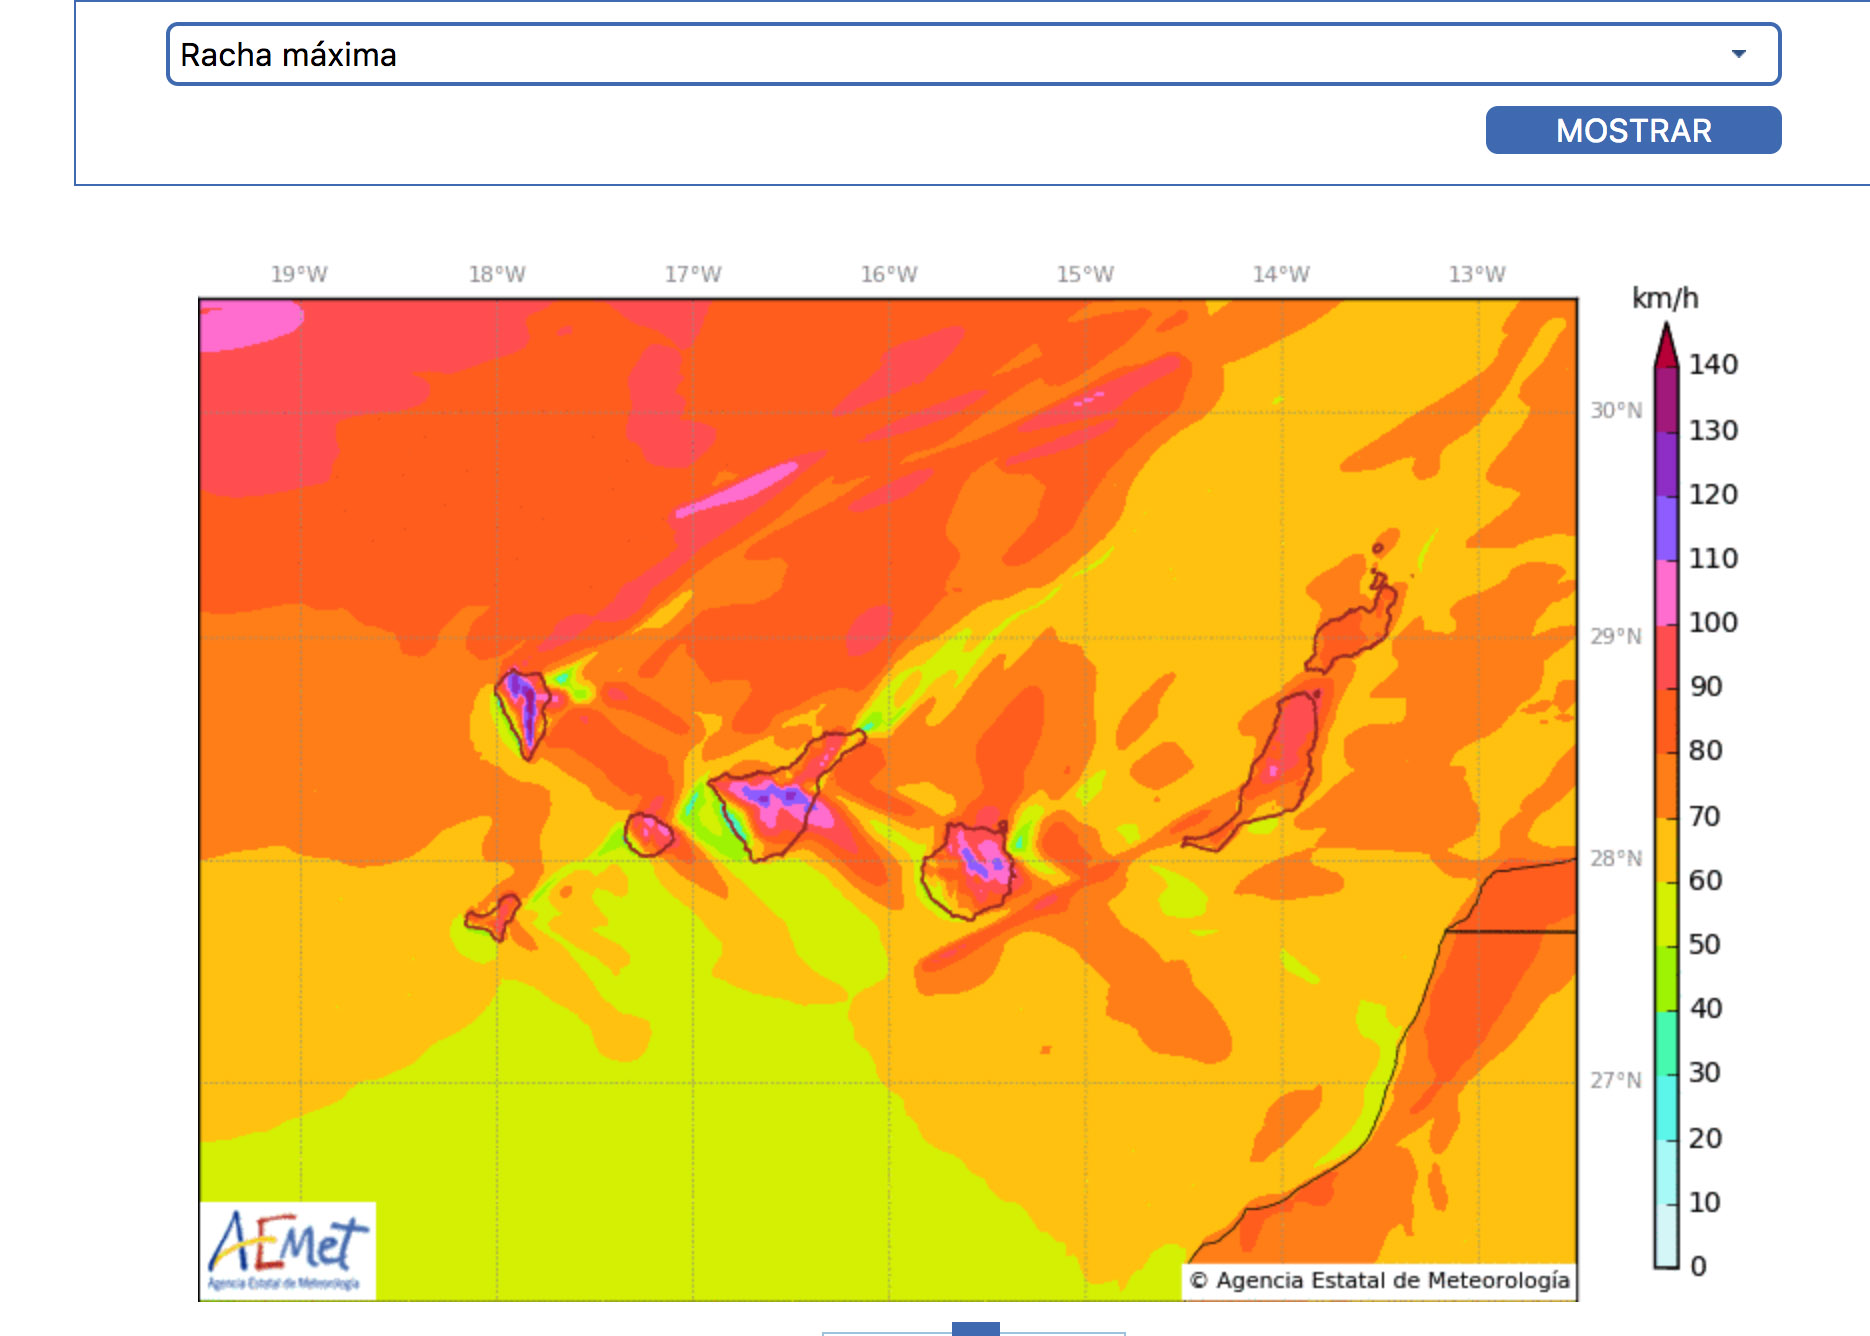
Task: Click the 80 label on the color scale
Action: (1705, 750)
